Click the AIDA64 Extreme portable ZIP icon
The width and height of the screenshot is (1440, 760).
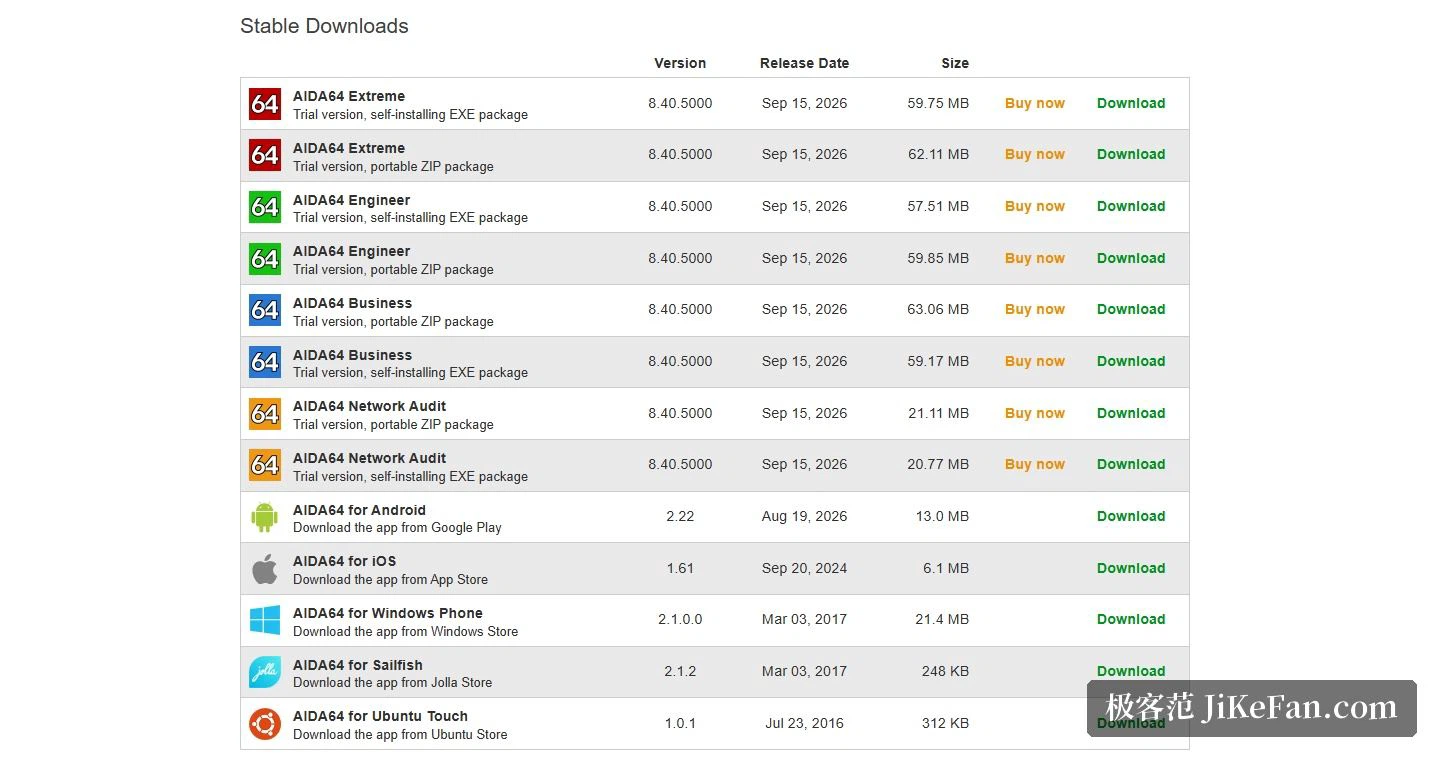[x=265, y=155]
